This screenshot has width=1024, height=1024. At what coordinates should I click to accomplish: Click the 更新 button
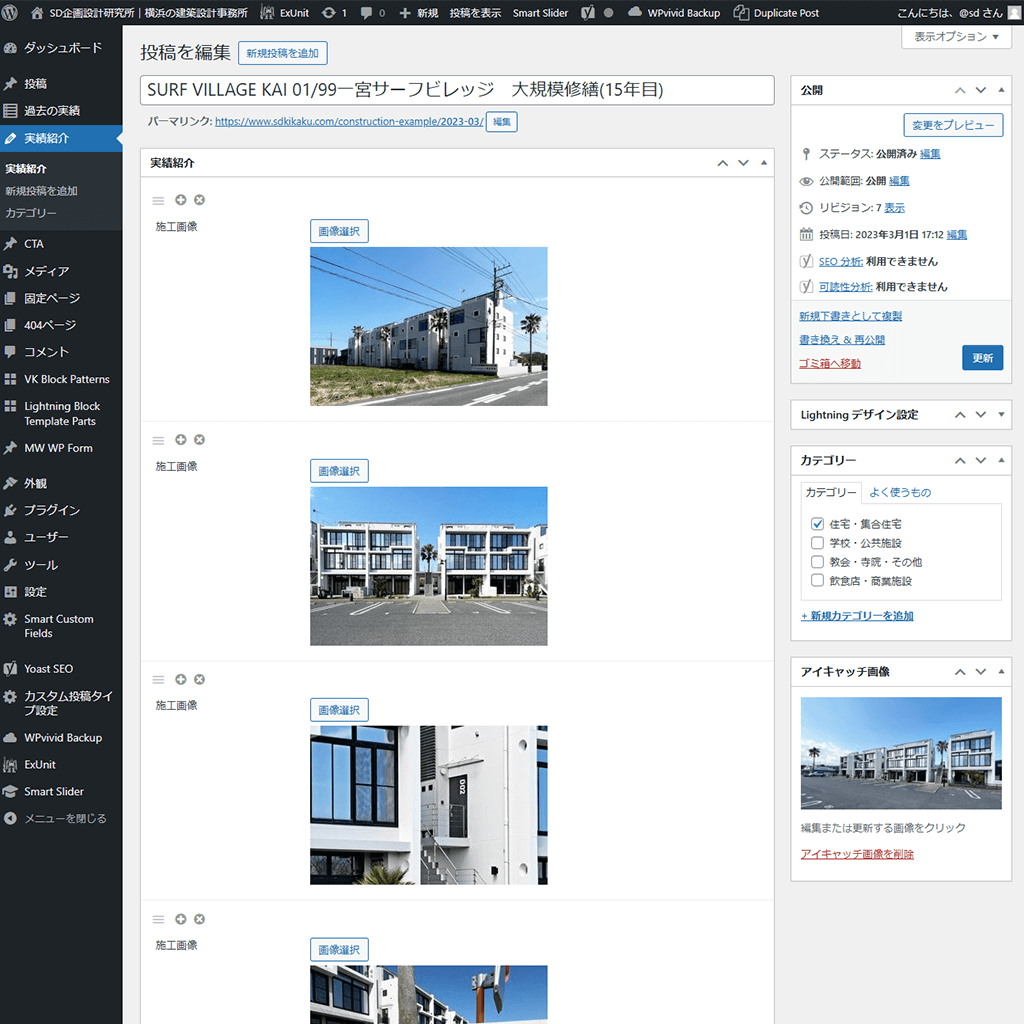982,358
